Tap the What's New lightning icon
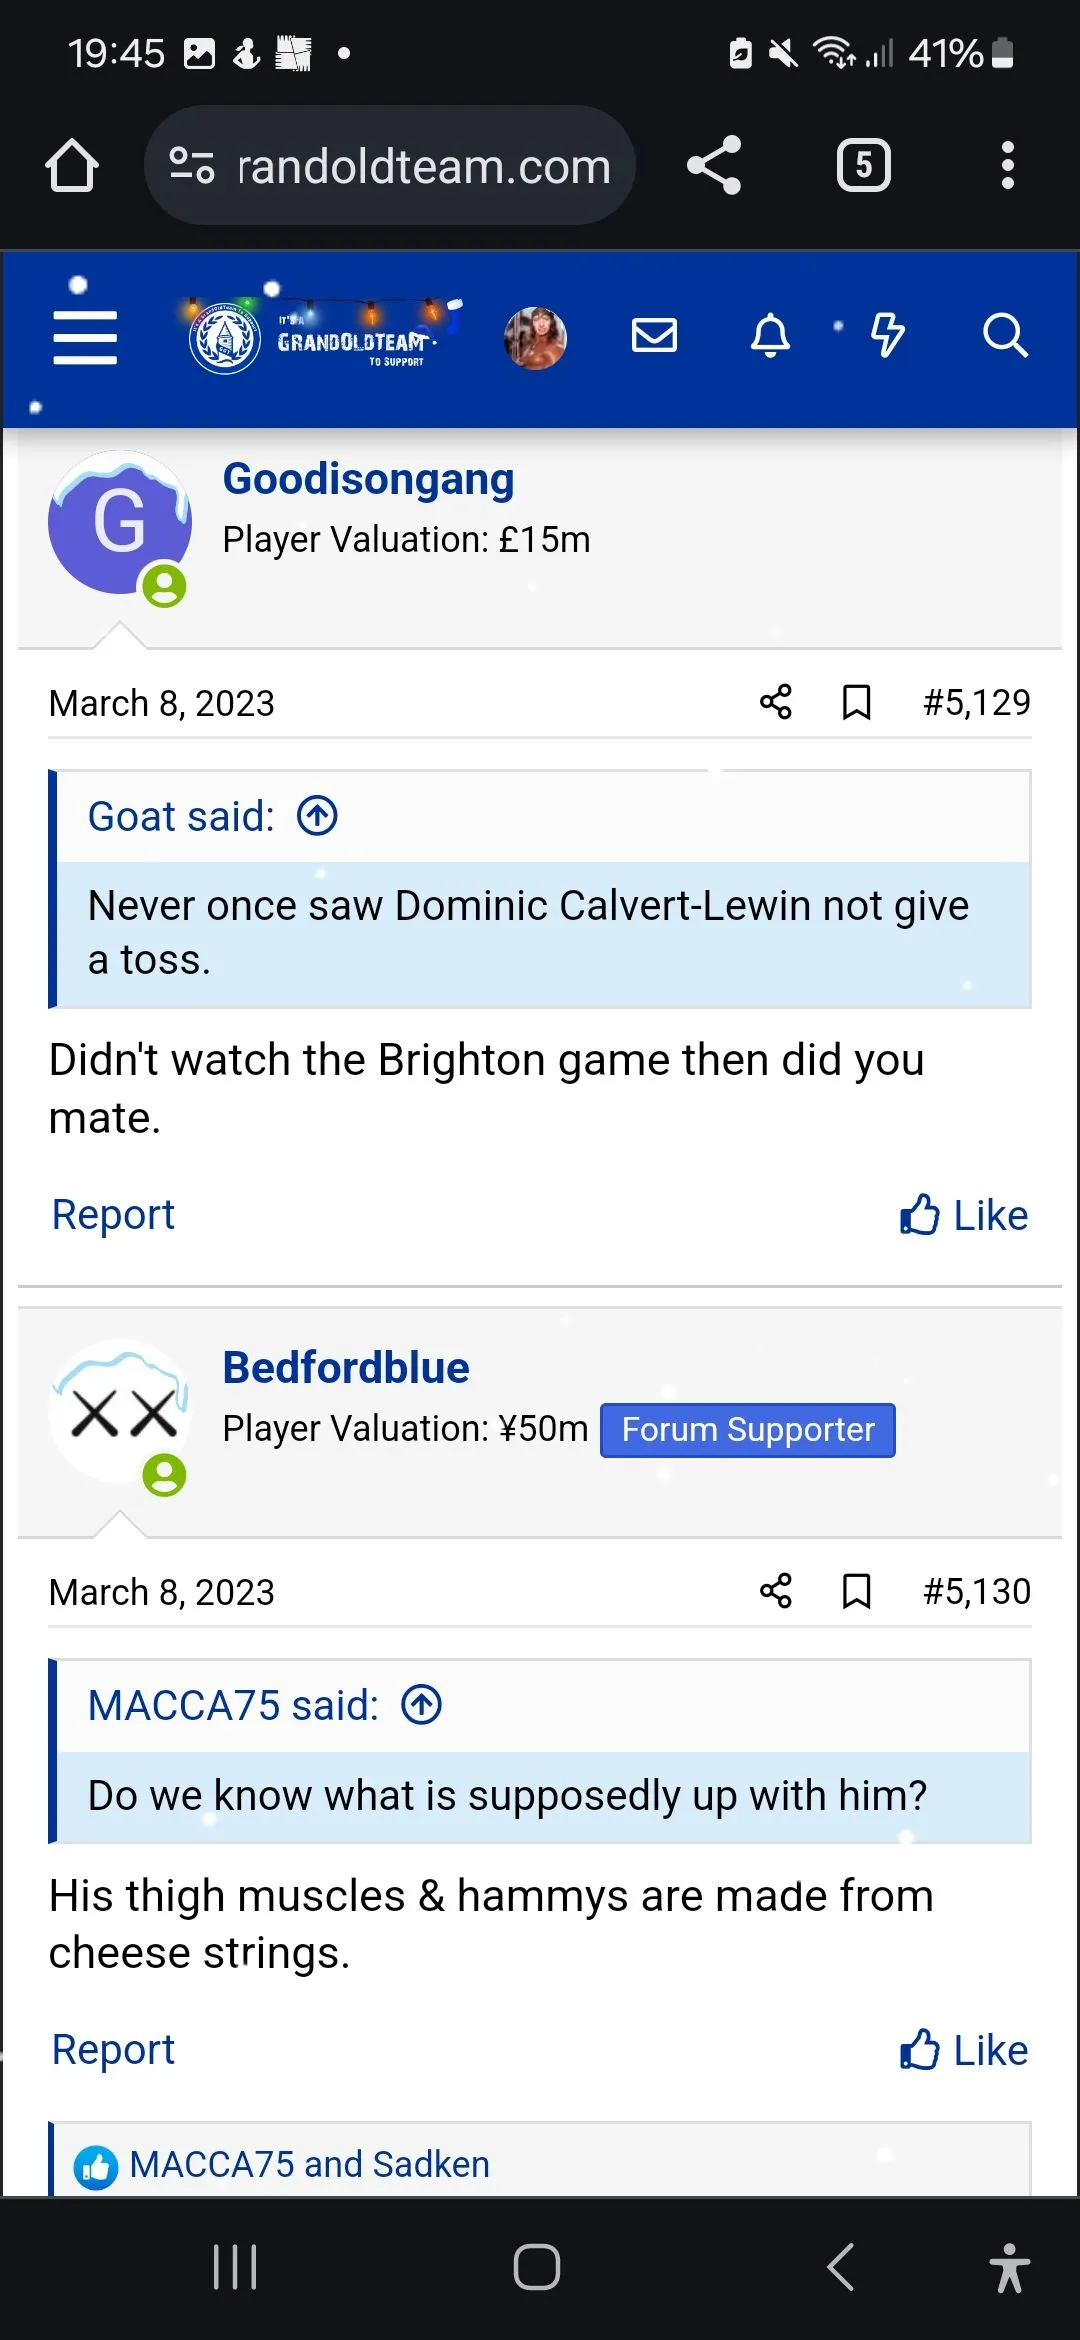The width and height of the screenshot is (1080, 2340). tap(887, 336)
